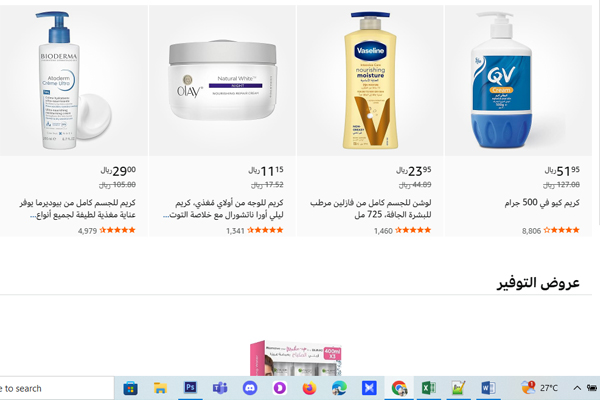Switch to Excel in the taskbar

coord(429,388)
